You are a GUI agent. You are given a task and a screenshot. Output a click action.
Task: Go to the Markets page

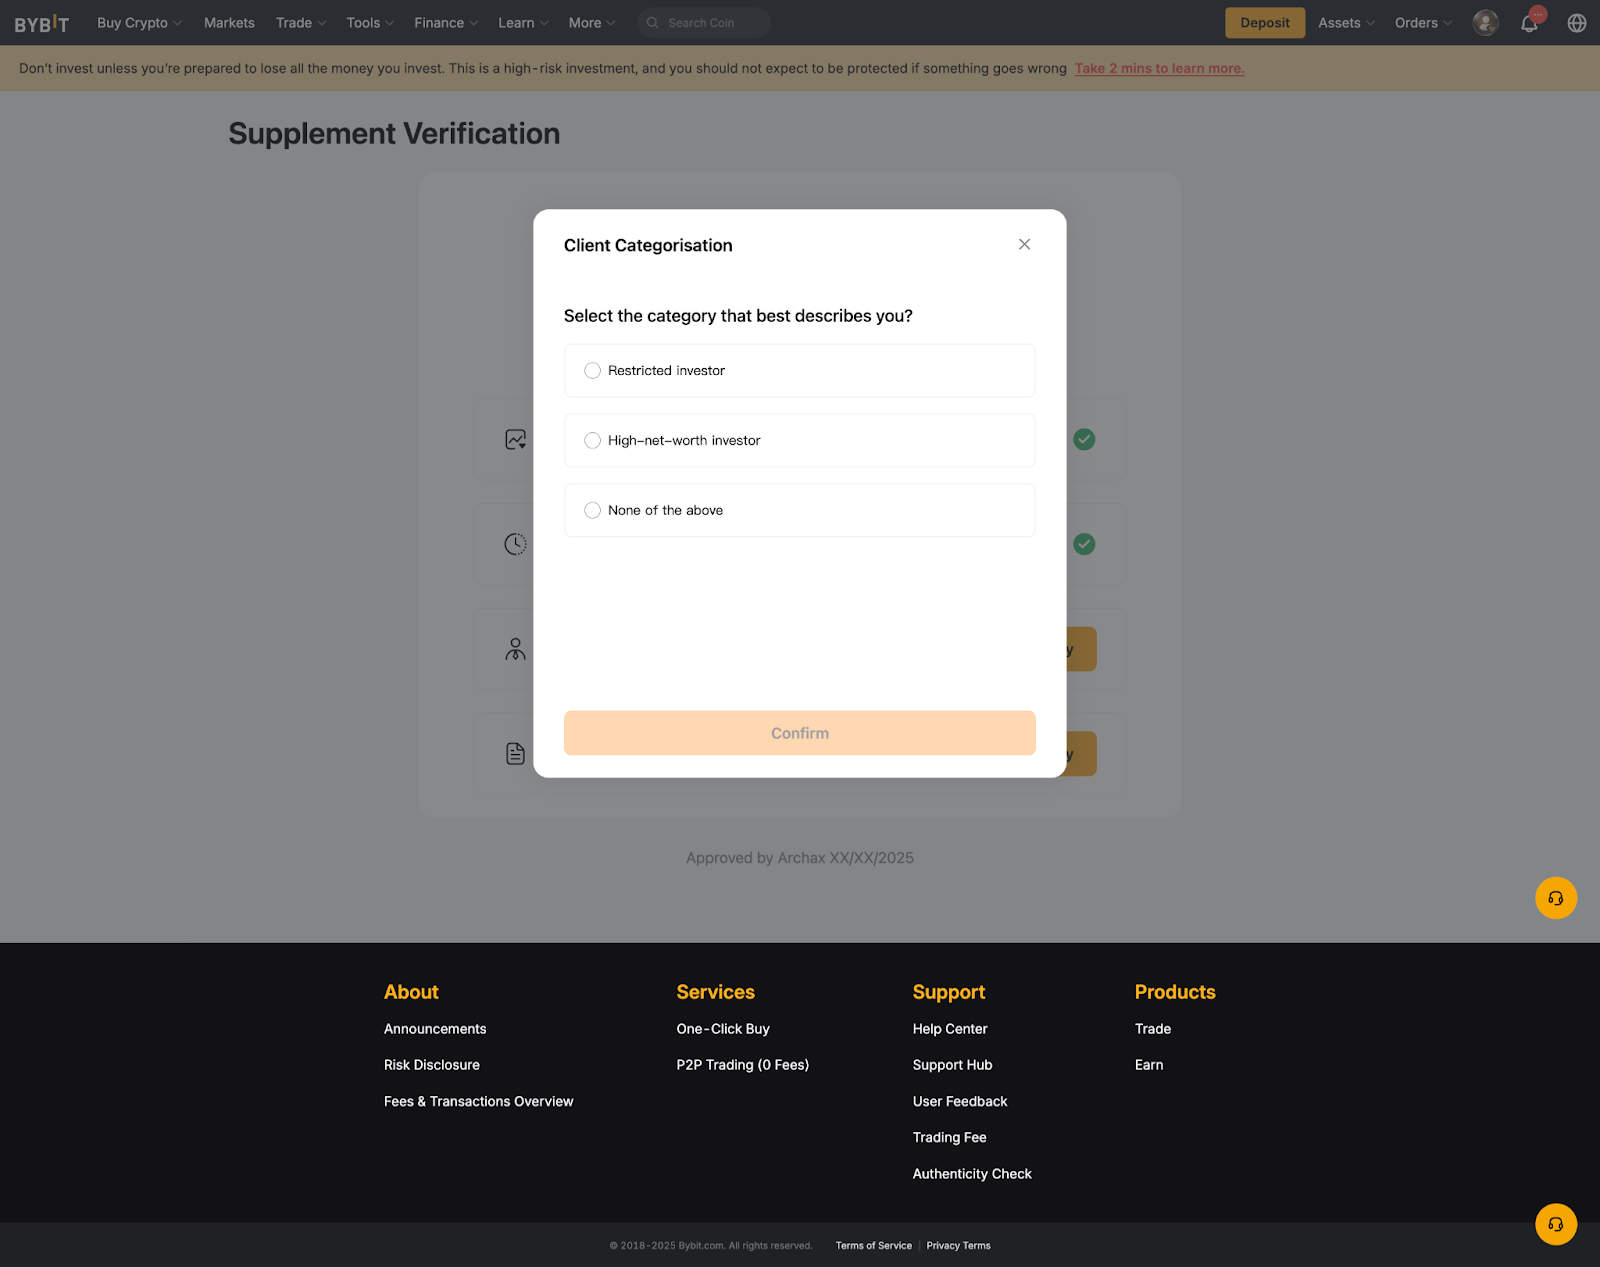[x=229, y=23]
